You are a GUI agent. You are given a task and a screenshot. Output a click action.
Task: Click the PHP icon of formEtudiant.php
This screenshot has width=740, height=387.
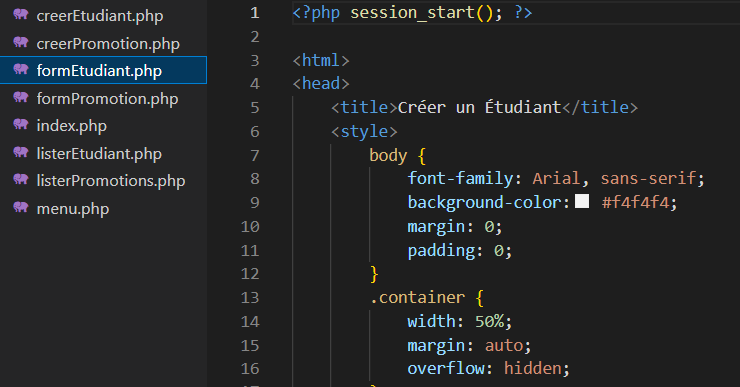tap(21, 70)
